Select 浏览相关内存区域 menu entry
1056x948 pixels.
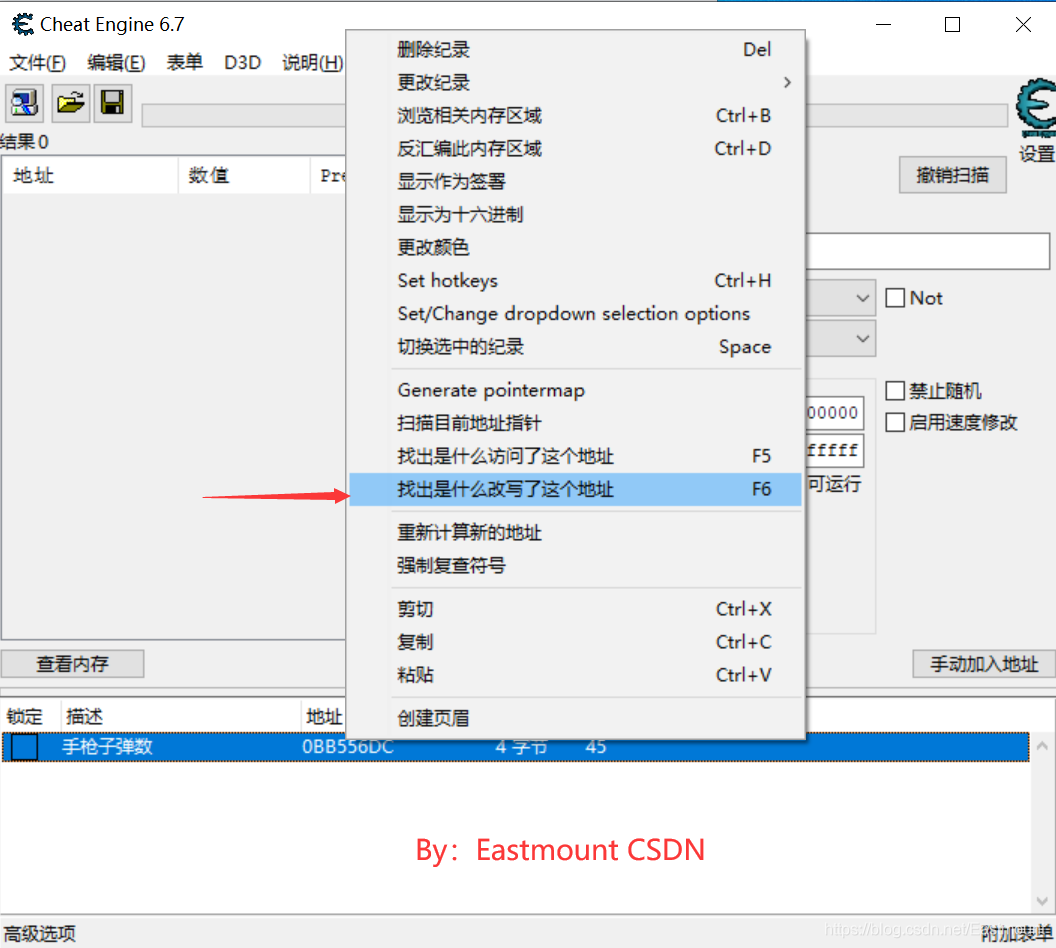click(576, 115)
